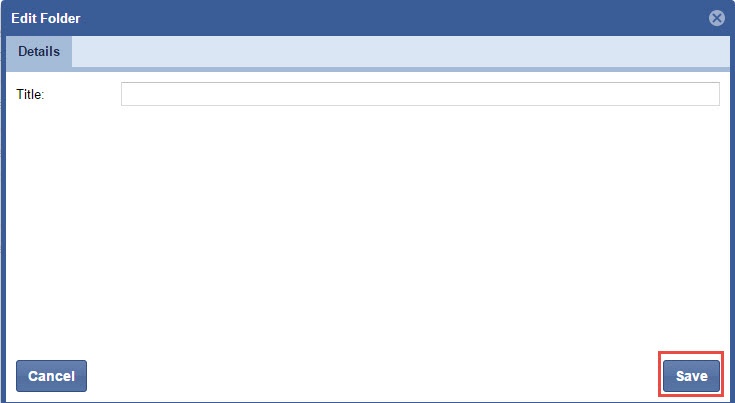Close the Edit Folder dialog
The image size is (735, 403).
pyautogui.click(x=716, y=18)
